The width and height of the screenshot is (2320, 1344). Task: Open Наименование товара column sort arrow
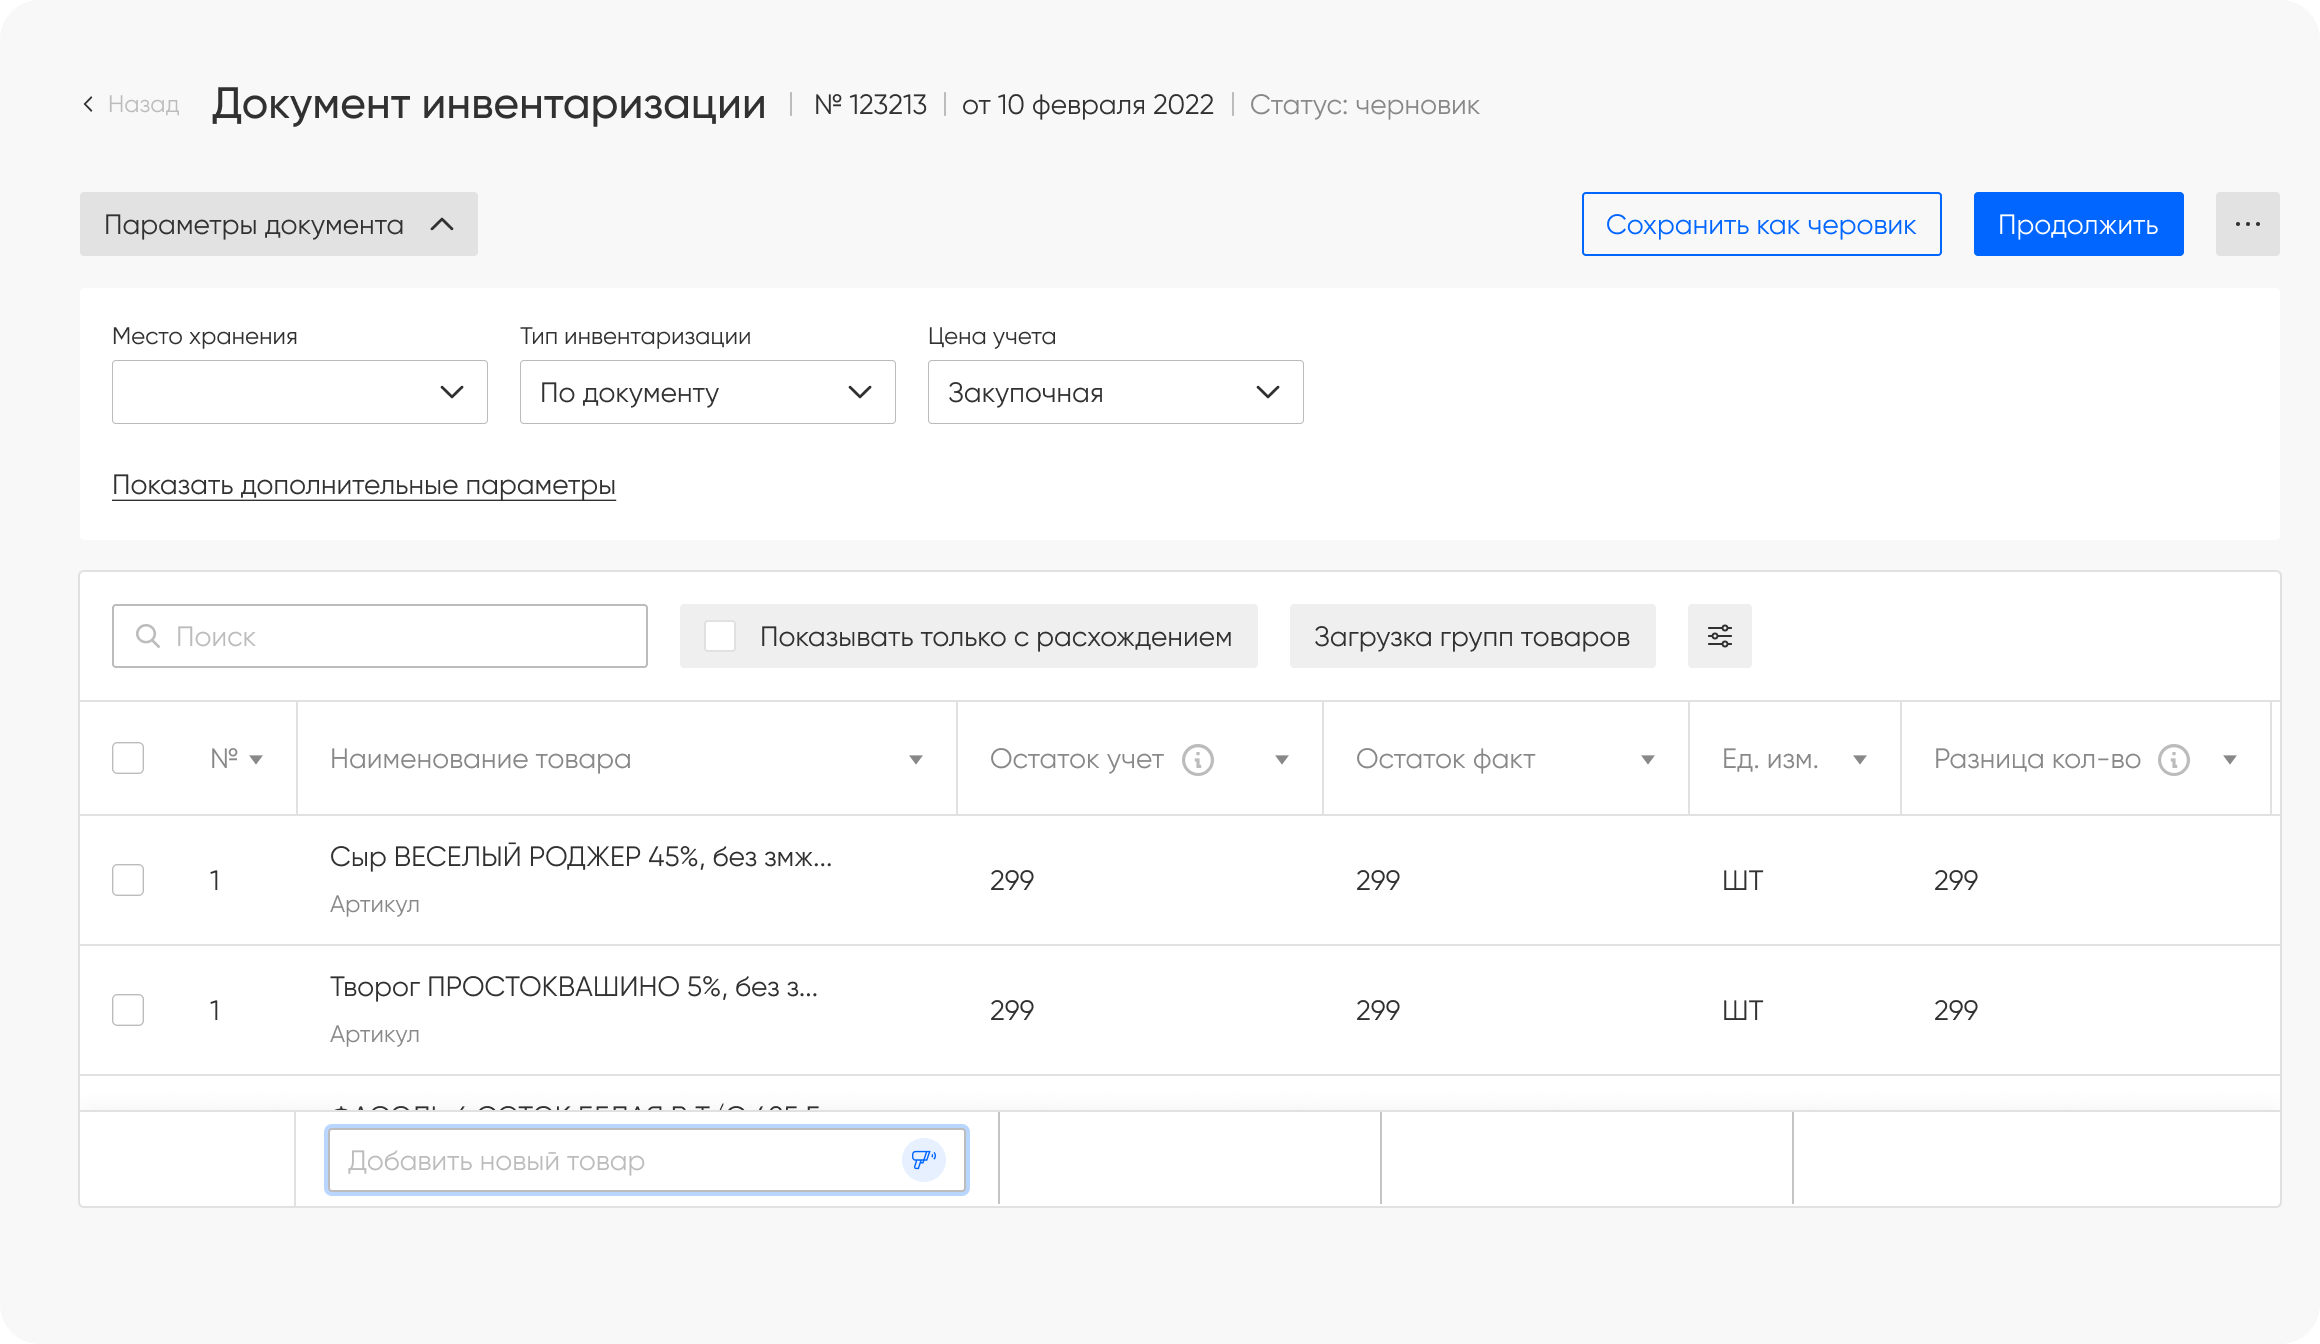(916, 760)
